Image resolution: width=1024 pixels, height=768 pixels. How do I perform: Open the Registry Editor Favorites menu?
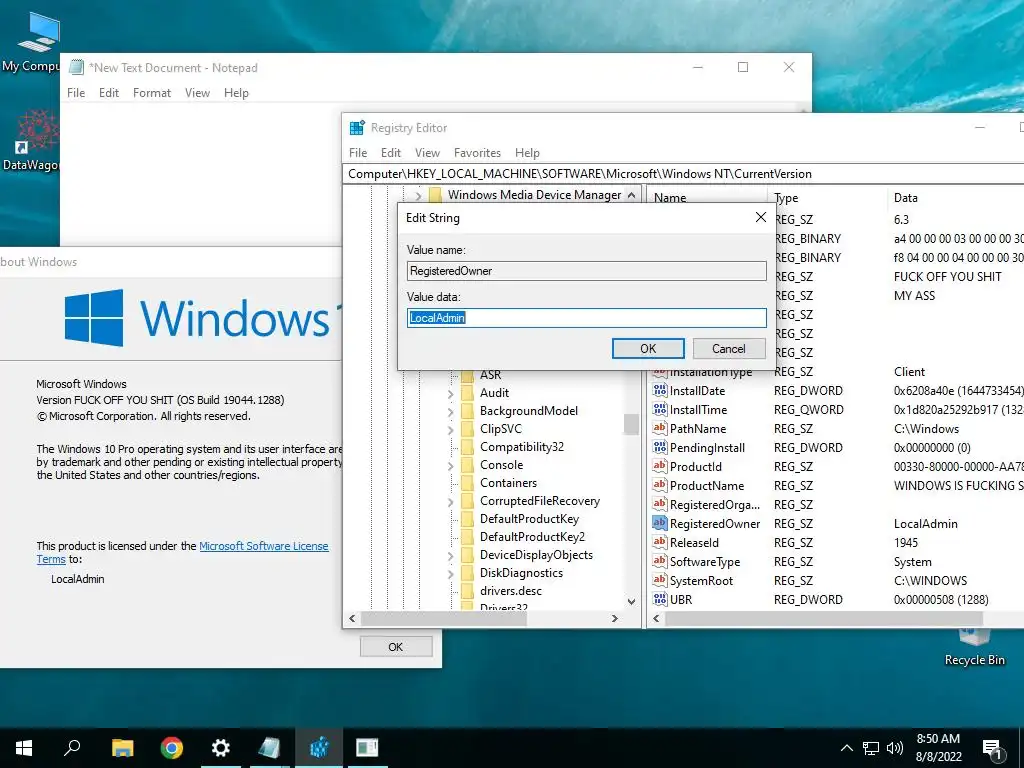point(477,153)
